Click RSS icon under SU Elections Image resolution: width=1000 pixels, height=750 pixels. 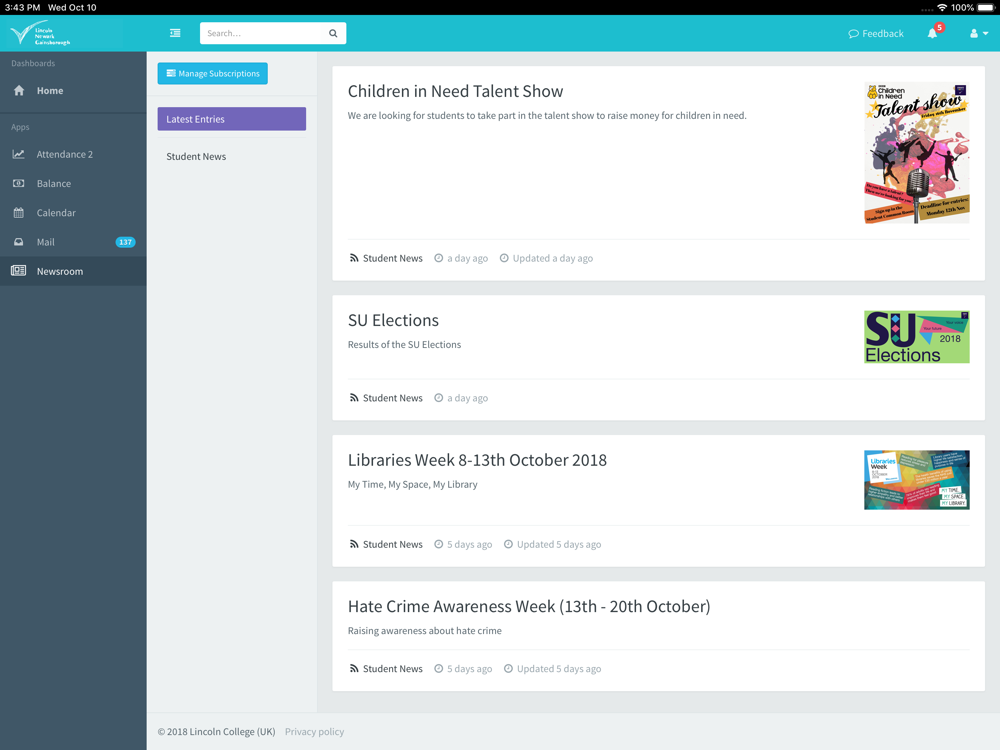pos(354,398)
